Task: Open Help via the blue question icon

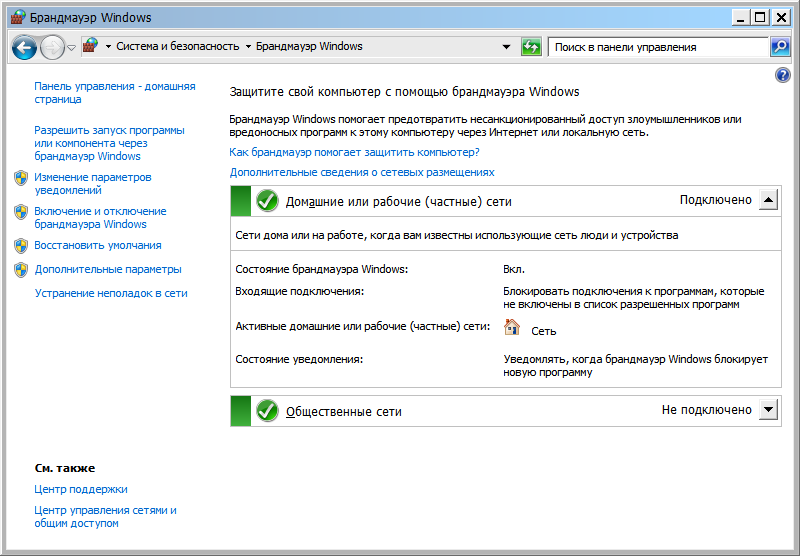Action: 782,75
